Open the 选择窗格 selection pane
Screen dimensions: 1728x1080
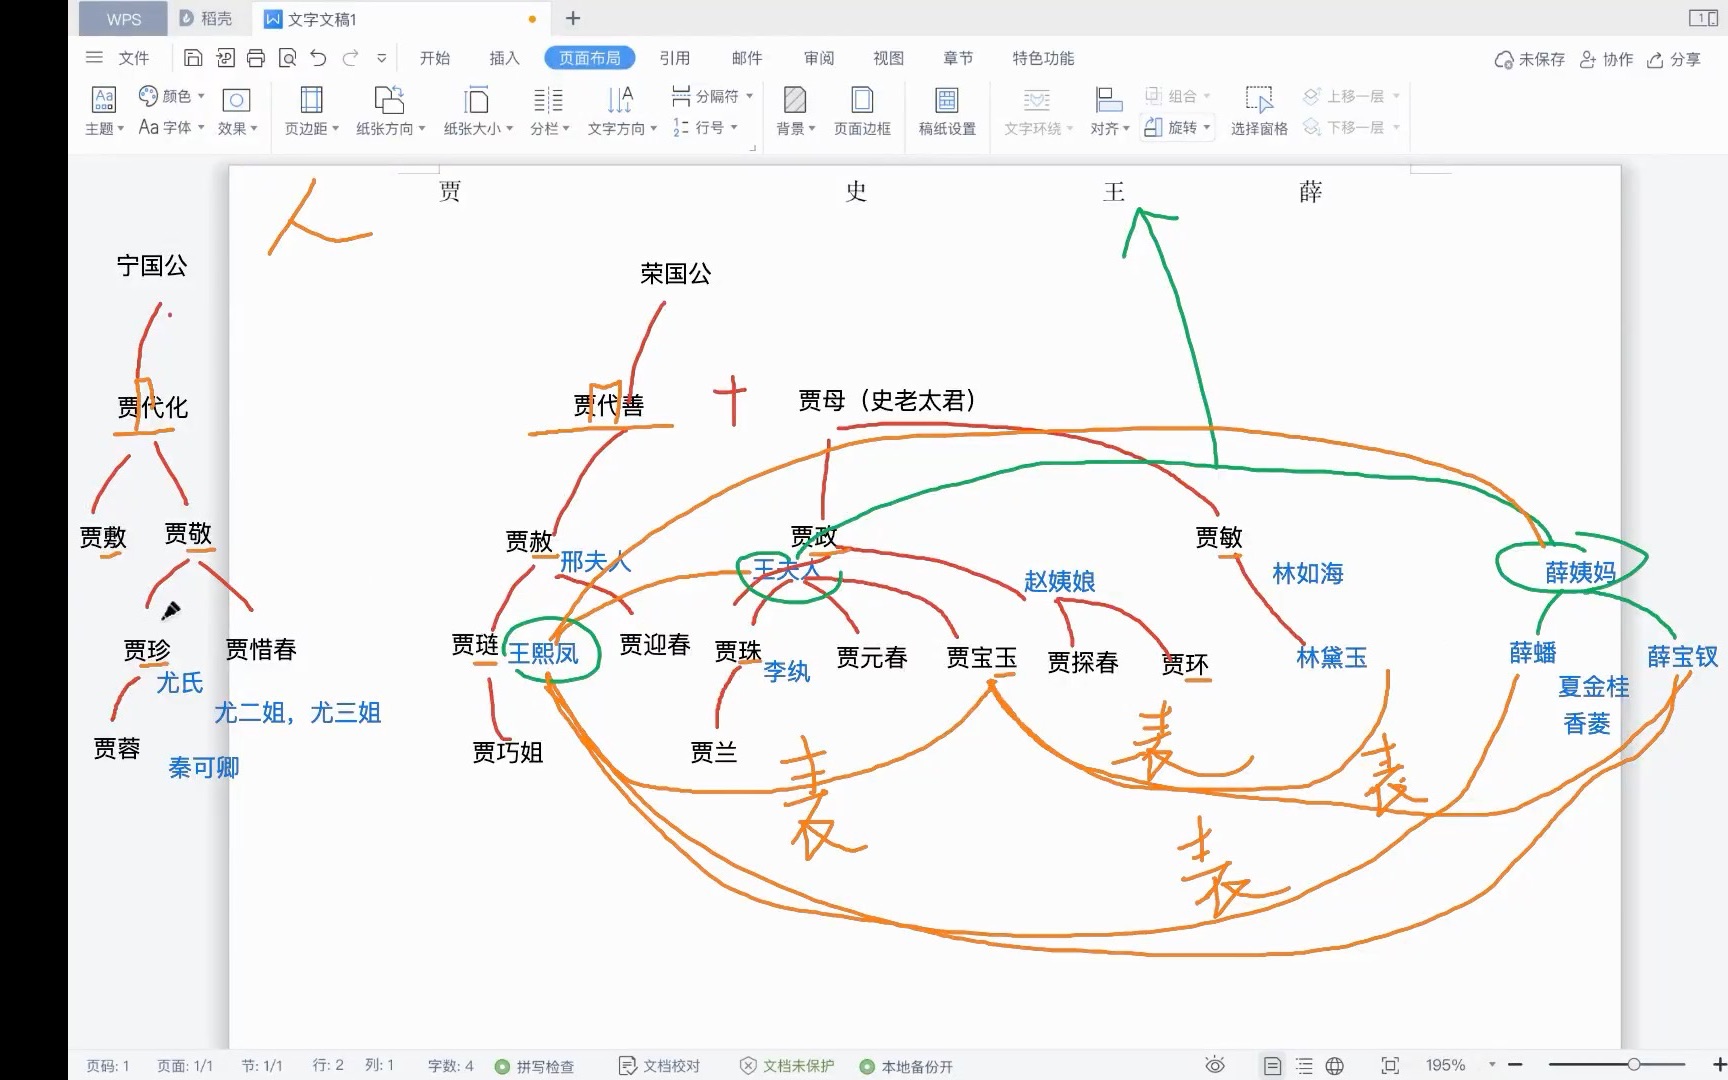1259,111
